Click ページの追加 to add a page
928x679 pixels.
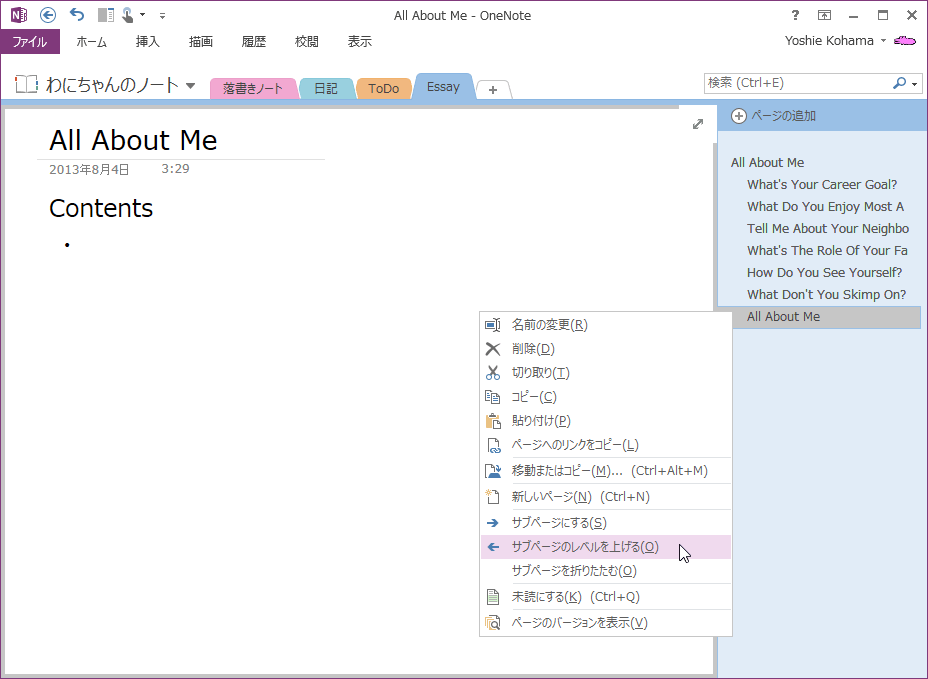tap(774, 115)
